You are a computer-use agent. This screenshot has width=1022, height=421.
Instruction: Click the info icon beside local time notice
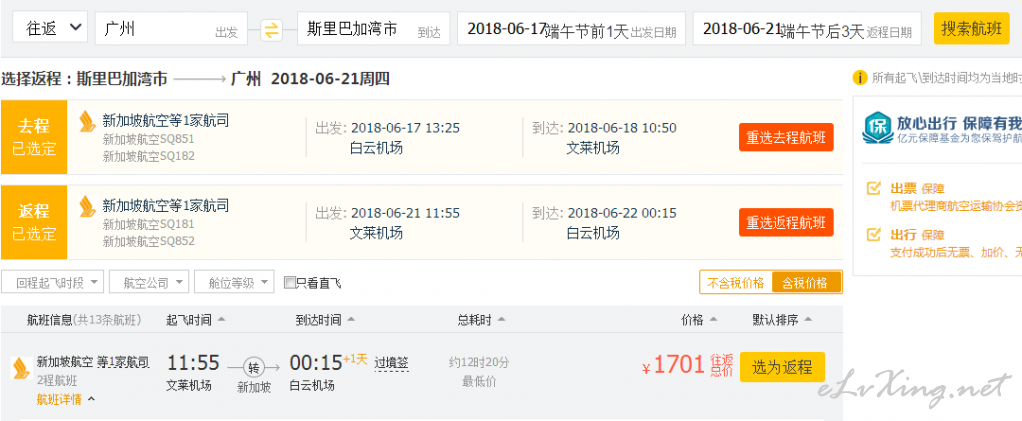860,78
